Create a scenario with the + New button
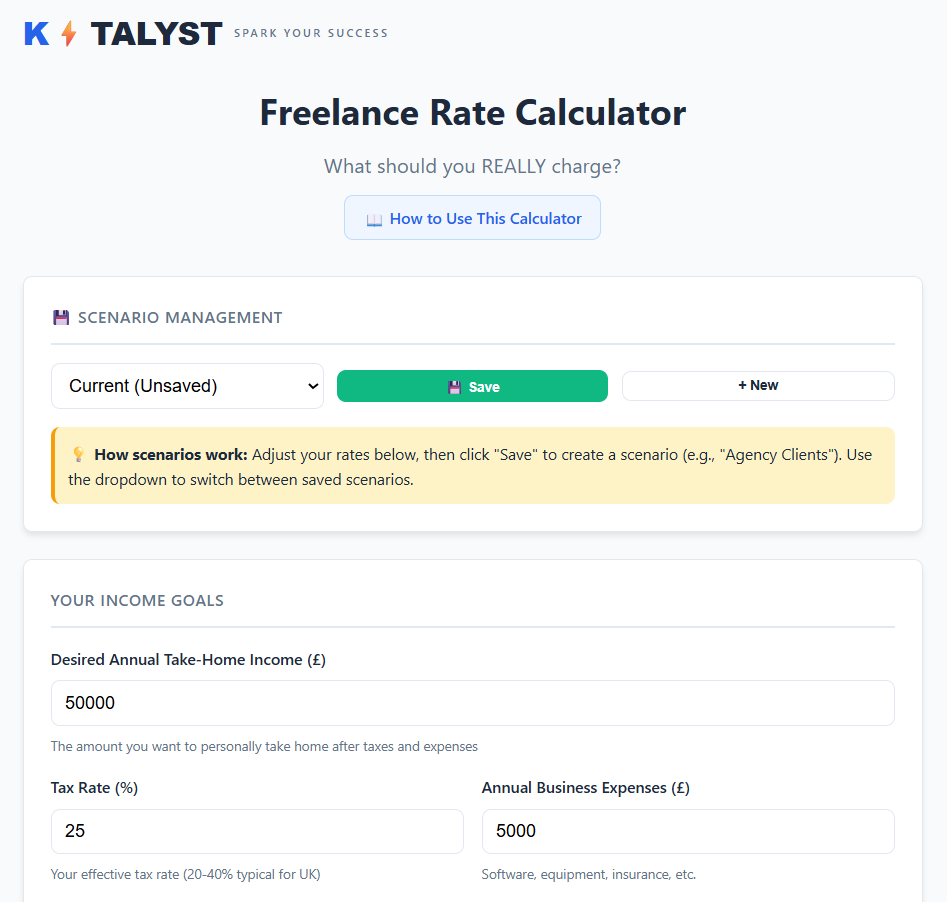 coord(758,386)
